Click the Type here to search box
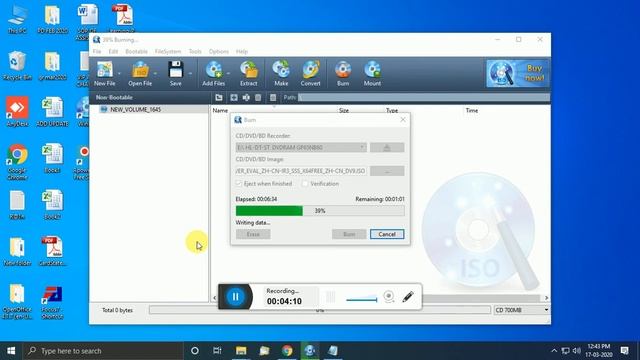 [x=103, y=351]
